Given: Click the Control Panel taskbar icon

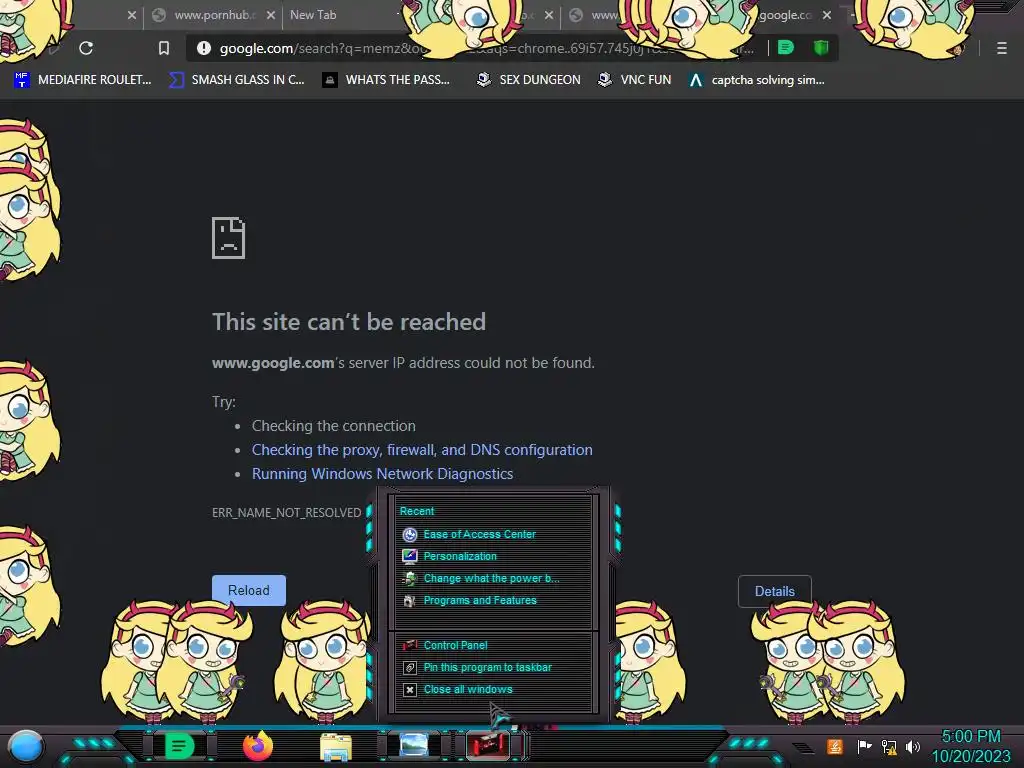Looking at the screenshot, I should [488, 746].
